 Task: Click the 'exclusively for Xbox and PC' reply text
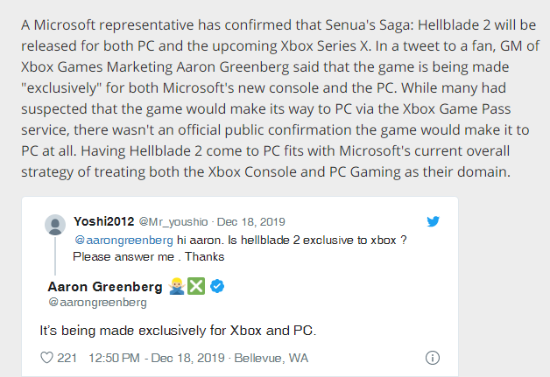pos(178,330)
